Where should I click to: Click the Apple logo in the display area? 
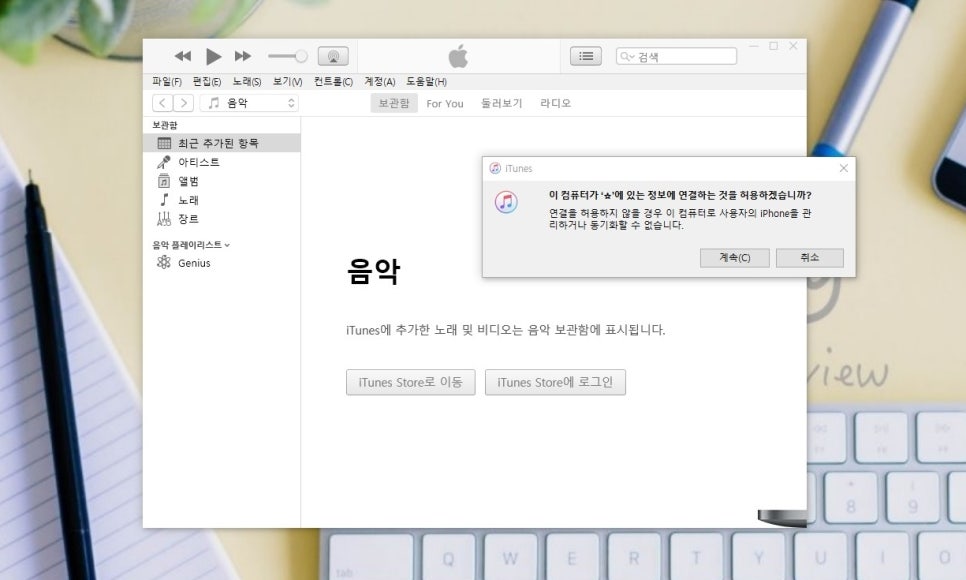tap(458, 56)
